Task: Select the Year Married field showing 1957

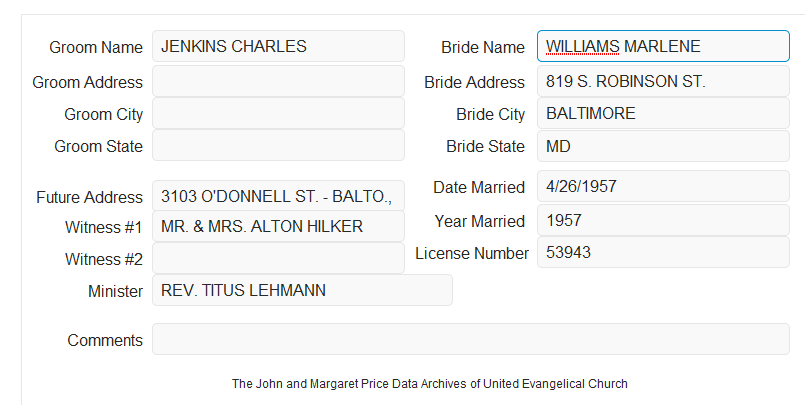Action: pos(663,221)
